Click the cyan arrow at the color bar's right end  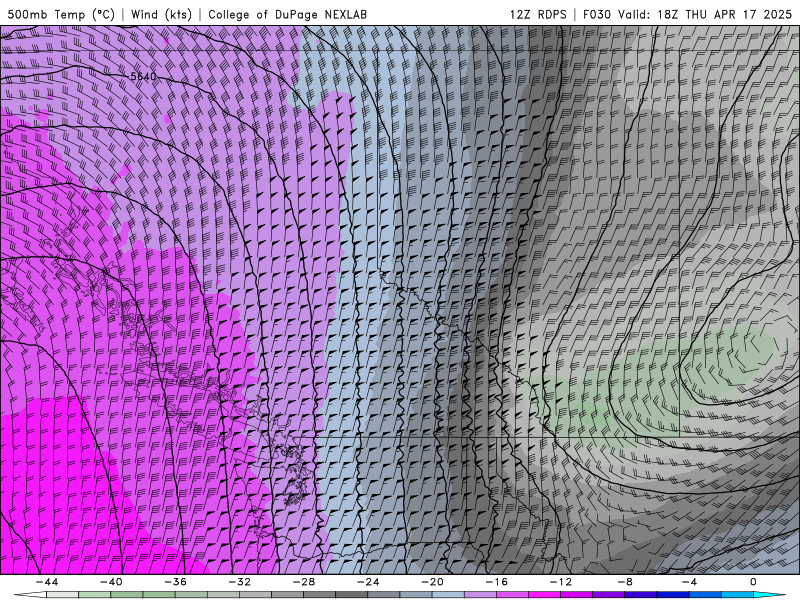[770, 595]
